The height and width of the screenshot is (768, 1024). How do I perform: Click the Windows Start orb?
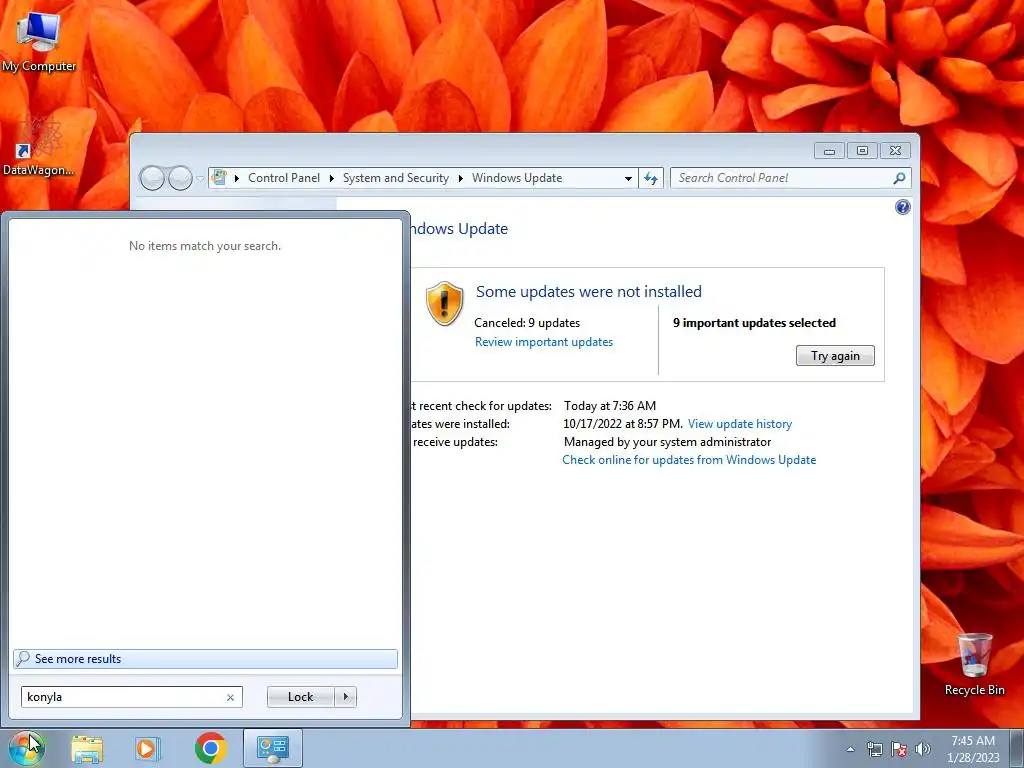pyautogui.click(x=26, y=748)
